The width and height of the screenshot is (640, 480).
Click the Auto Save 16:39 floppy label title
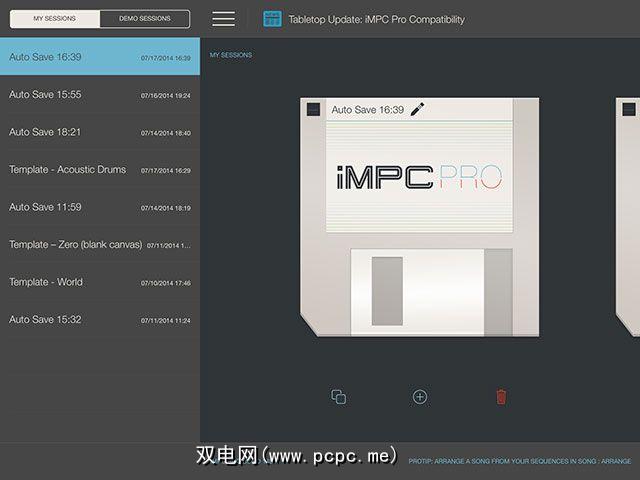367,109
